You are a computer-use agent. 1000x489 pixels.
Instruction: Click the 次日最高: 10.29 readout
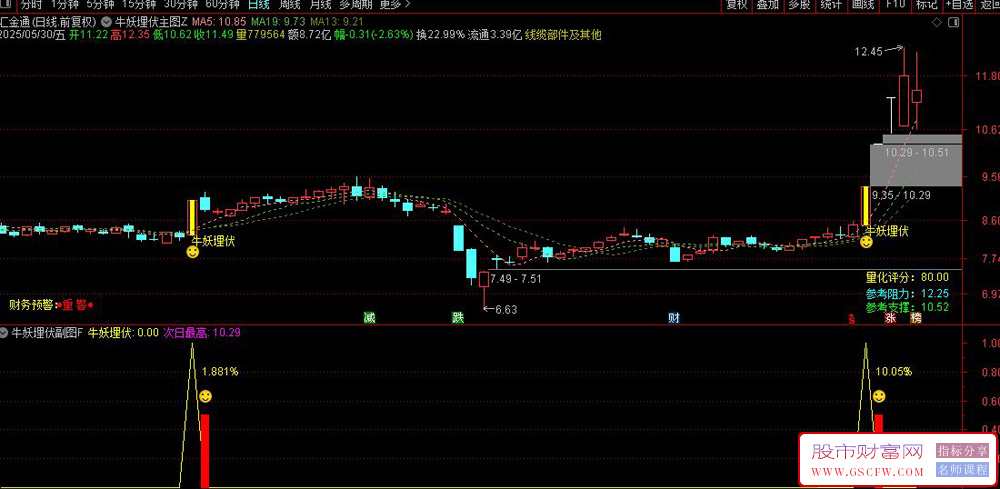(202, 332)
